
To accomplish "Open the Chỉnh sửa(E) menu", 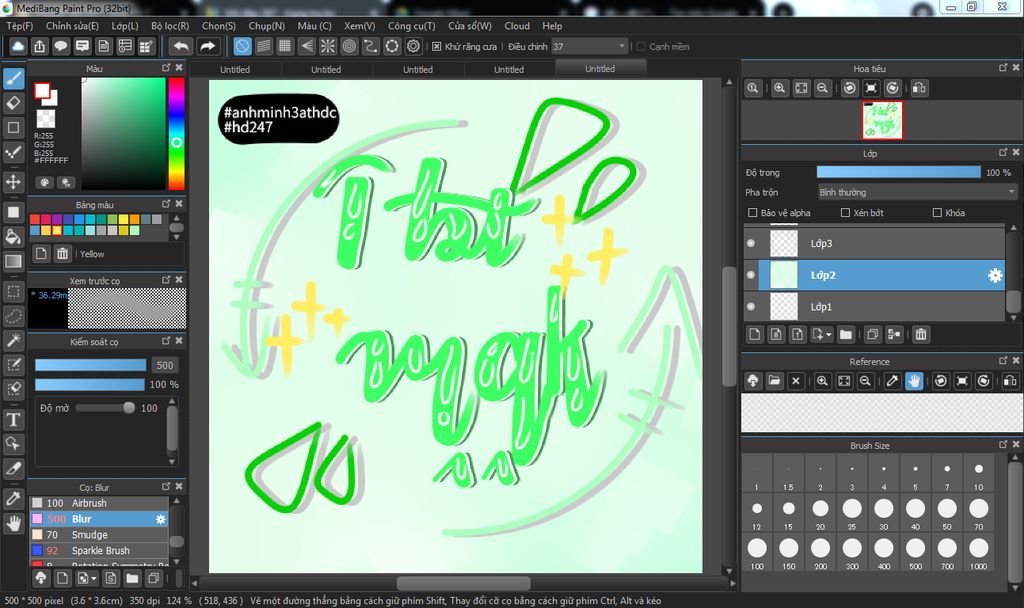I will pos(72,26).
